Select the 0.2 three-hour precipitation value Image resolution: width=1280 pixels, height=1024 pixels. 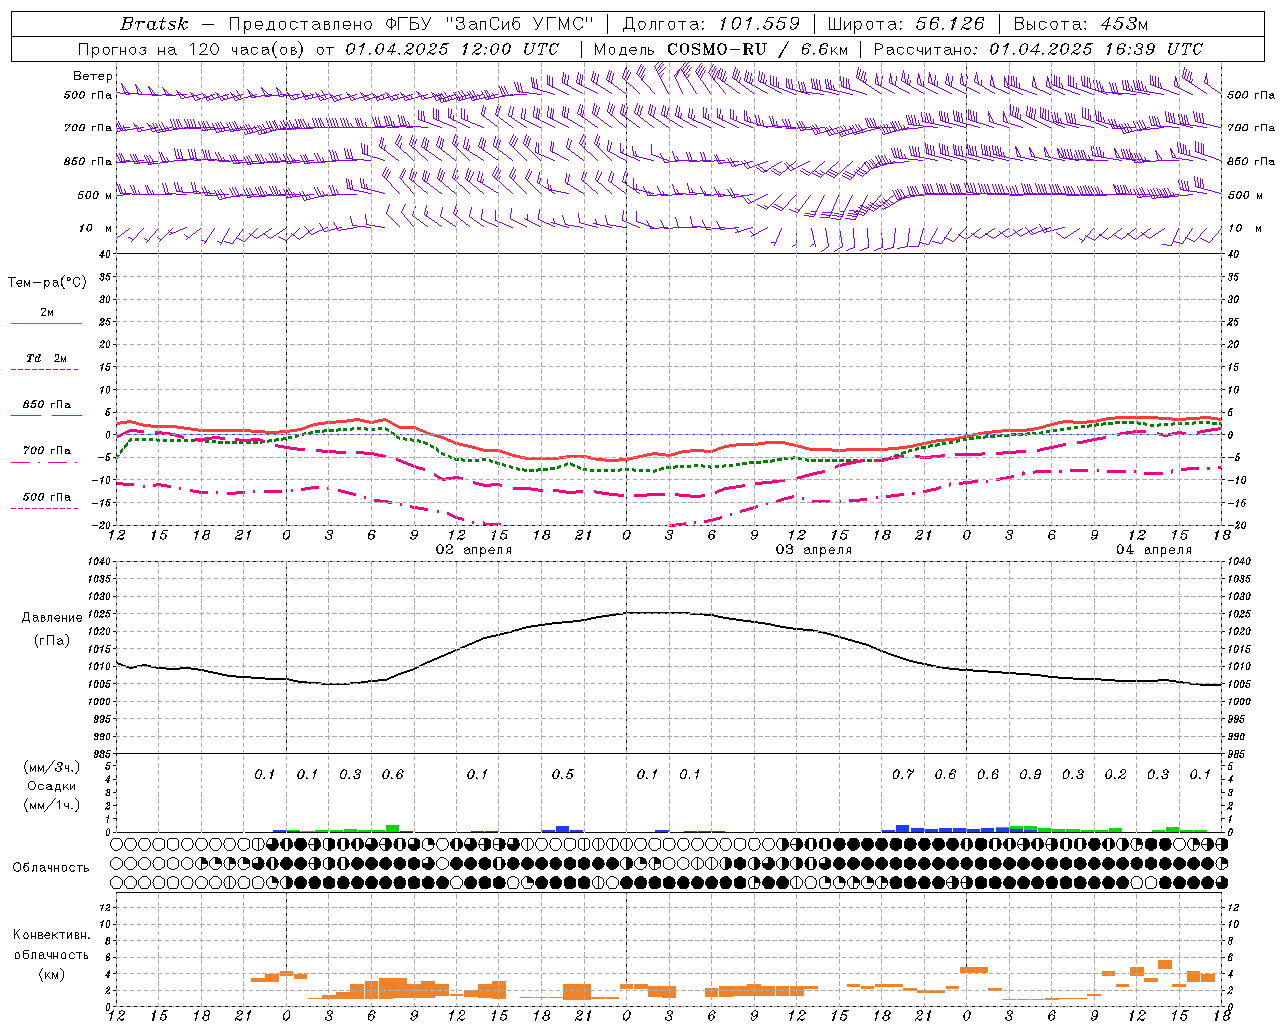[1115, 775]
